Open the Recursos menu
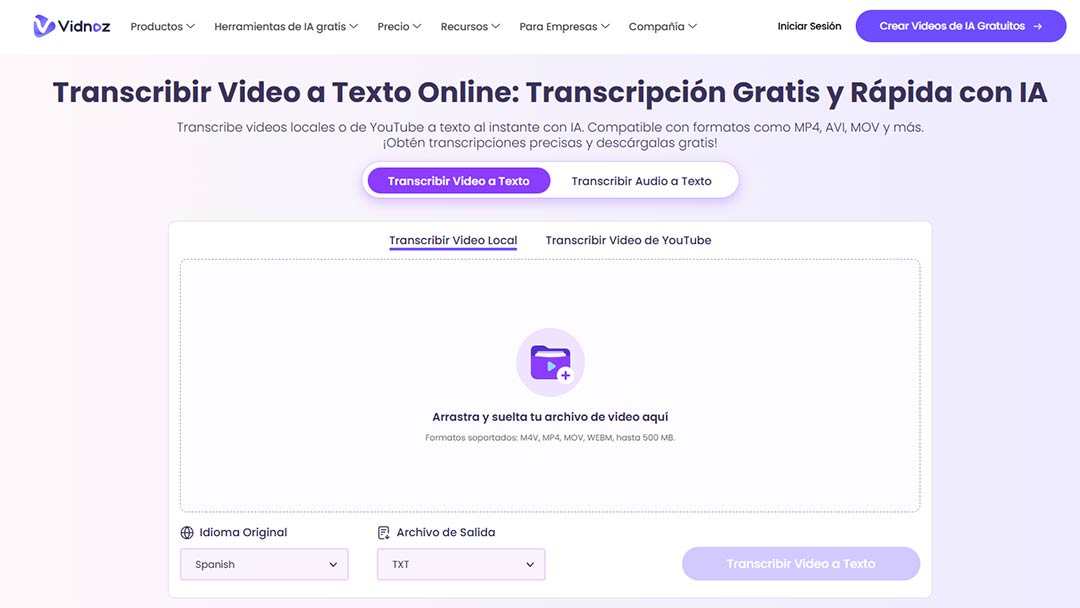This screenshot has height=608, width=1080. coord(470,26)
